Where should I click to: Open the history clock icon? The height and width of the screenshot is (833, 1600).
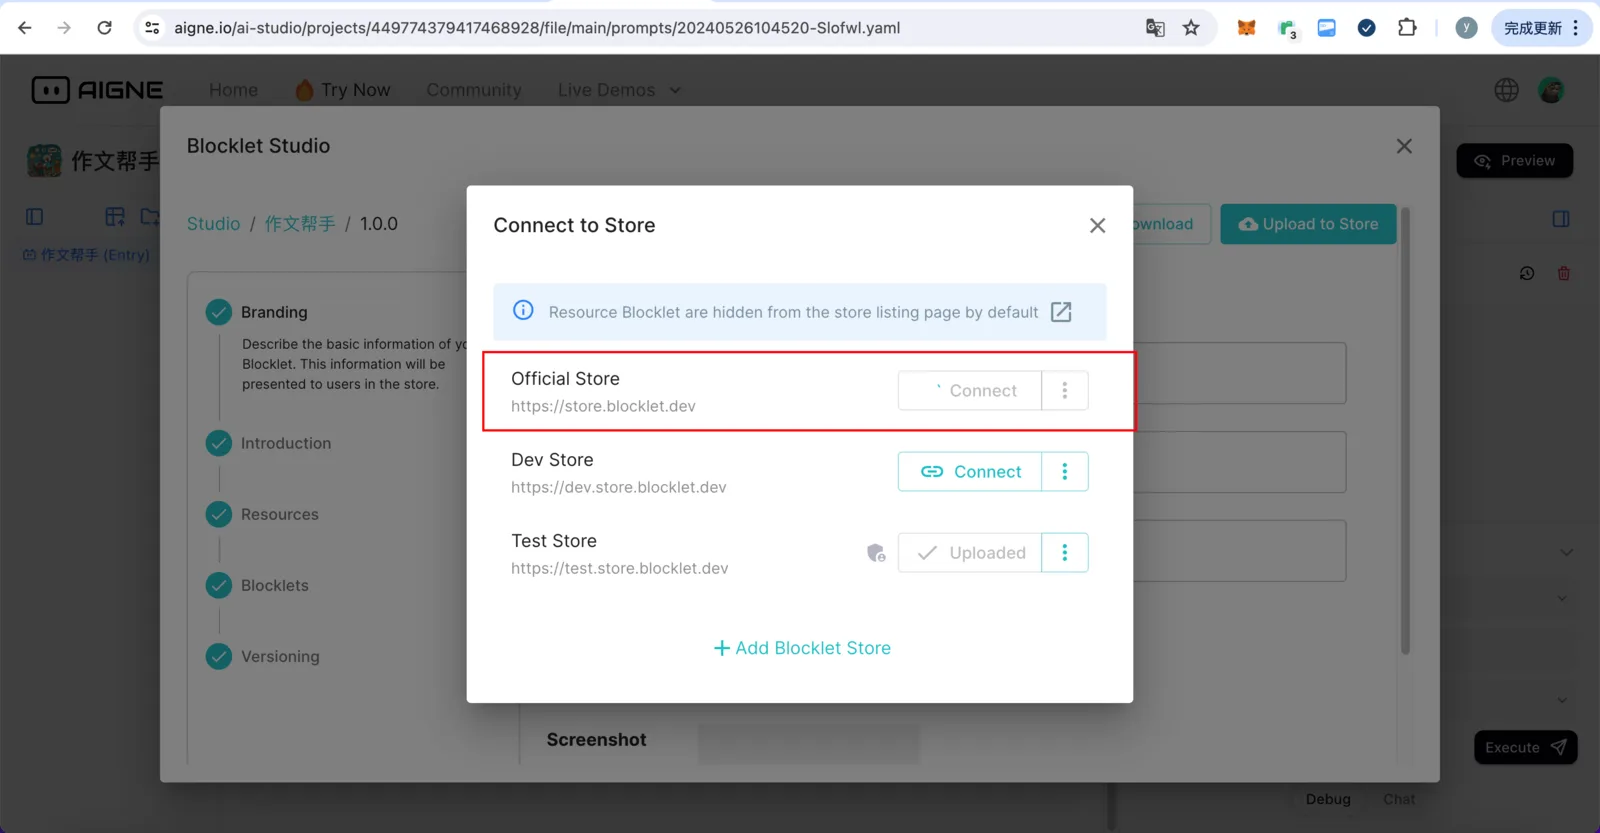1527,273
